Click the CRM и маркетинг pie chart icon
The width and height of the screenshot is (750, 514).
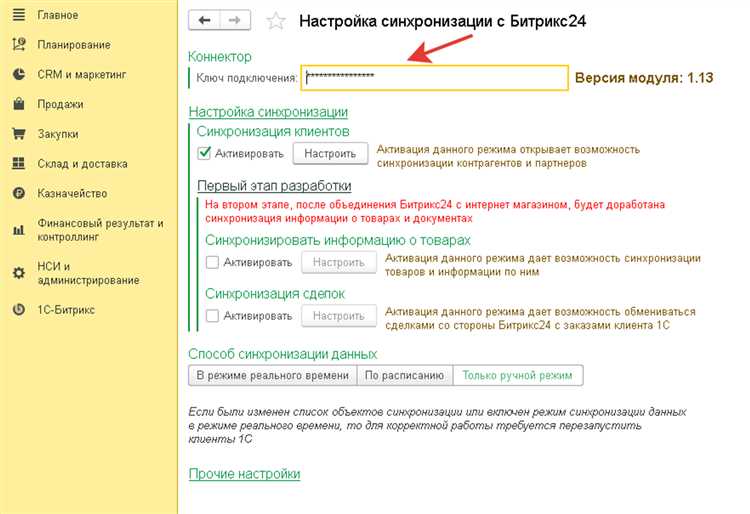pyautogui.click(x=19, y=74)
